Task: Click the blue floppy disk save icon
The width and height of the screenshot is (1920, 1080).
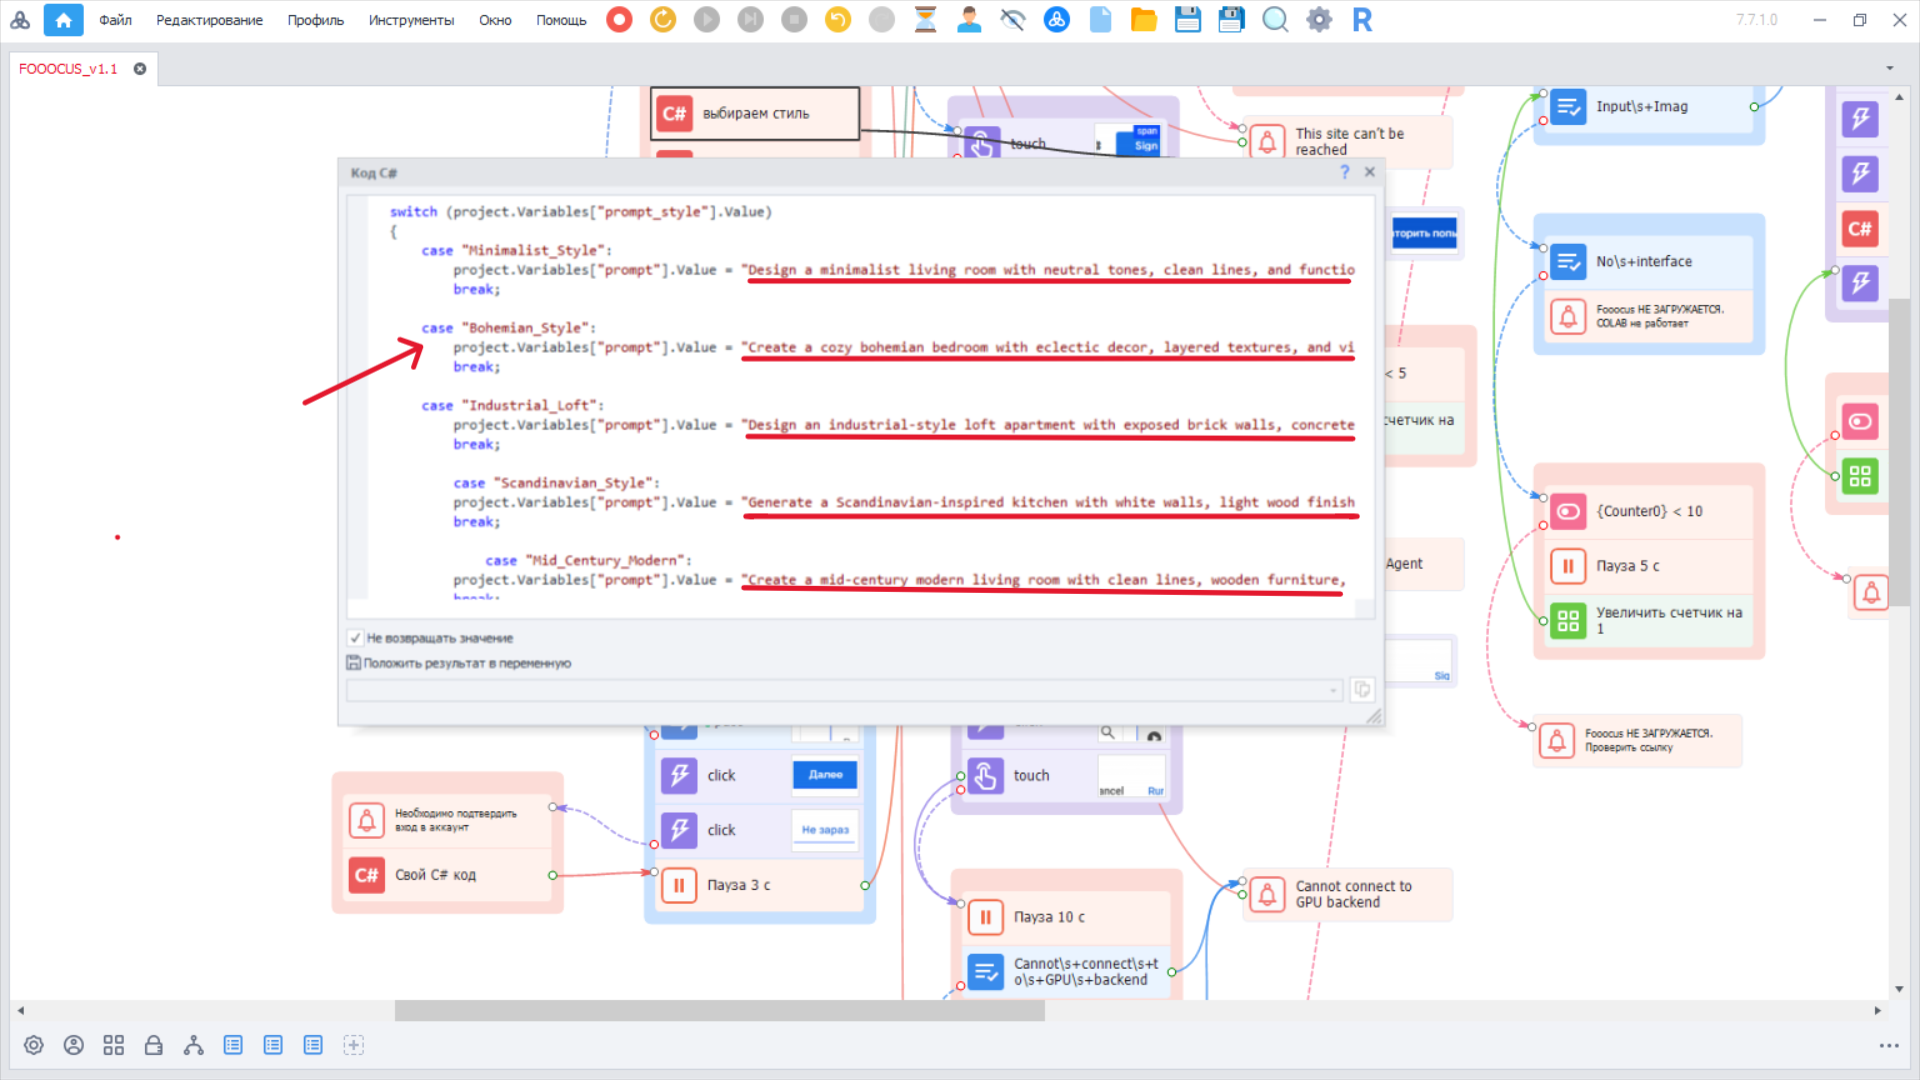Action: pyautogui.click(x=1187, y=20)
